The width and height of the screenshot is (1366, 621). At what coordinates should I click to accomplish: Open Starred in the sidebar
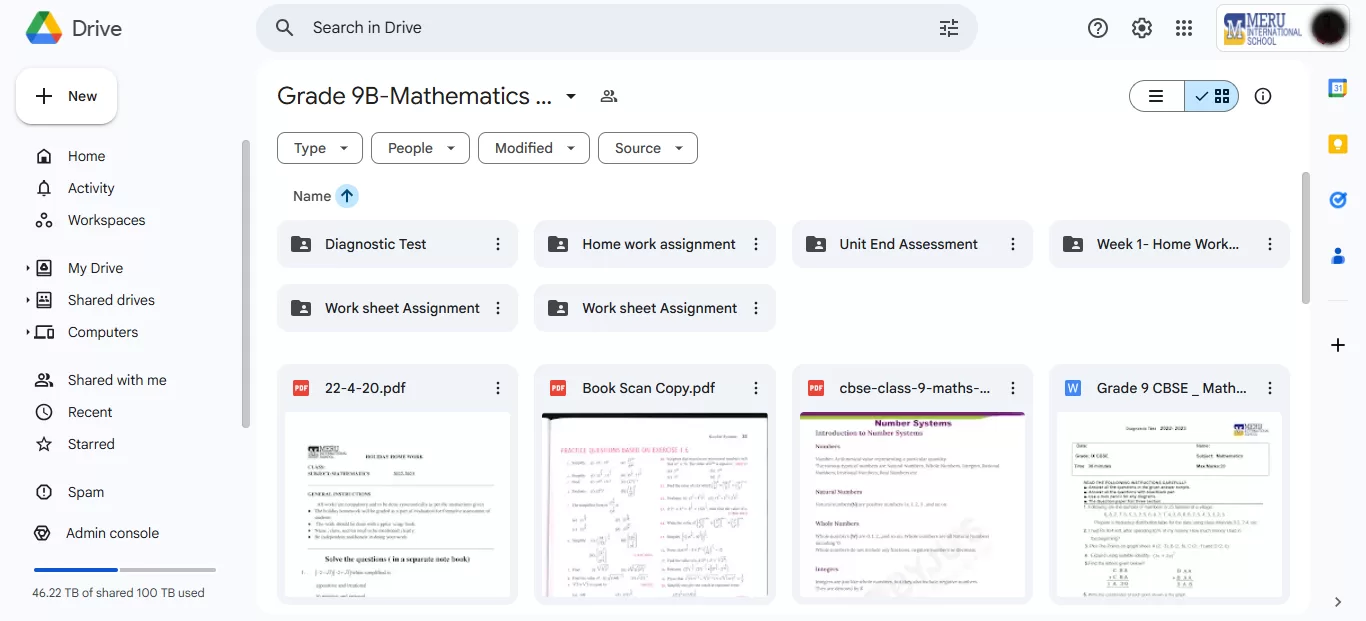[91, 444]
